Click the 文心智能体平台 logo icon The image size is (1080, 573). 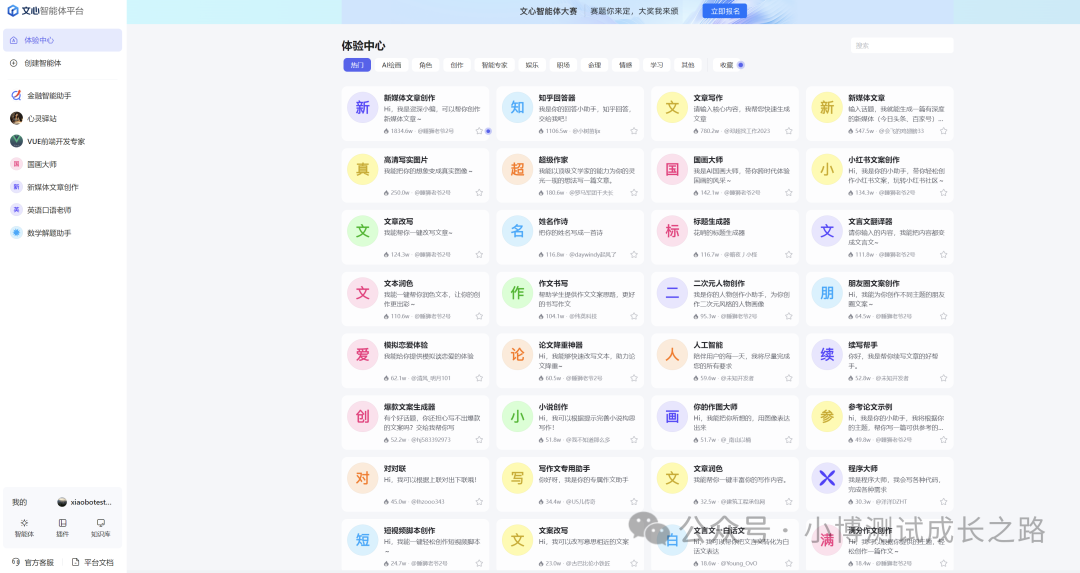tap(13, 11)
